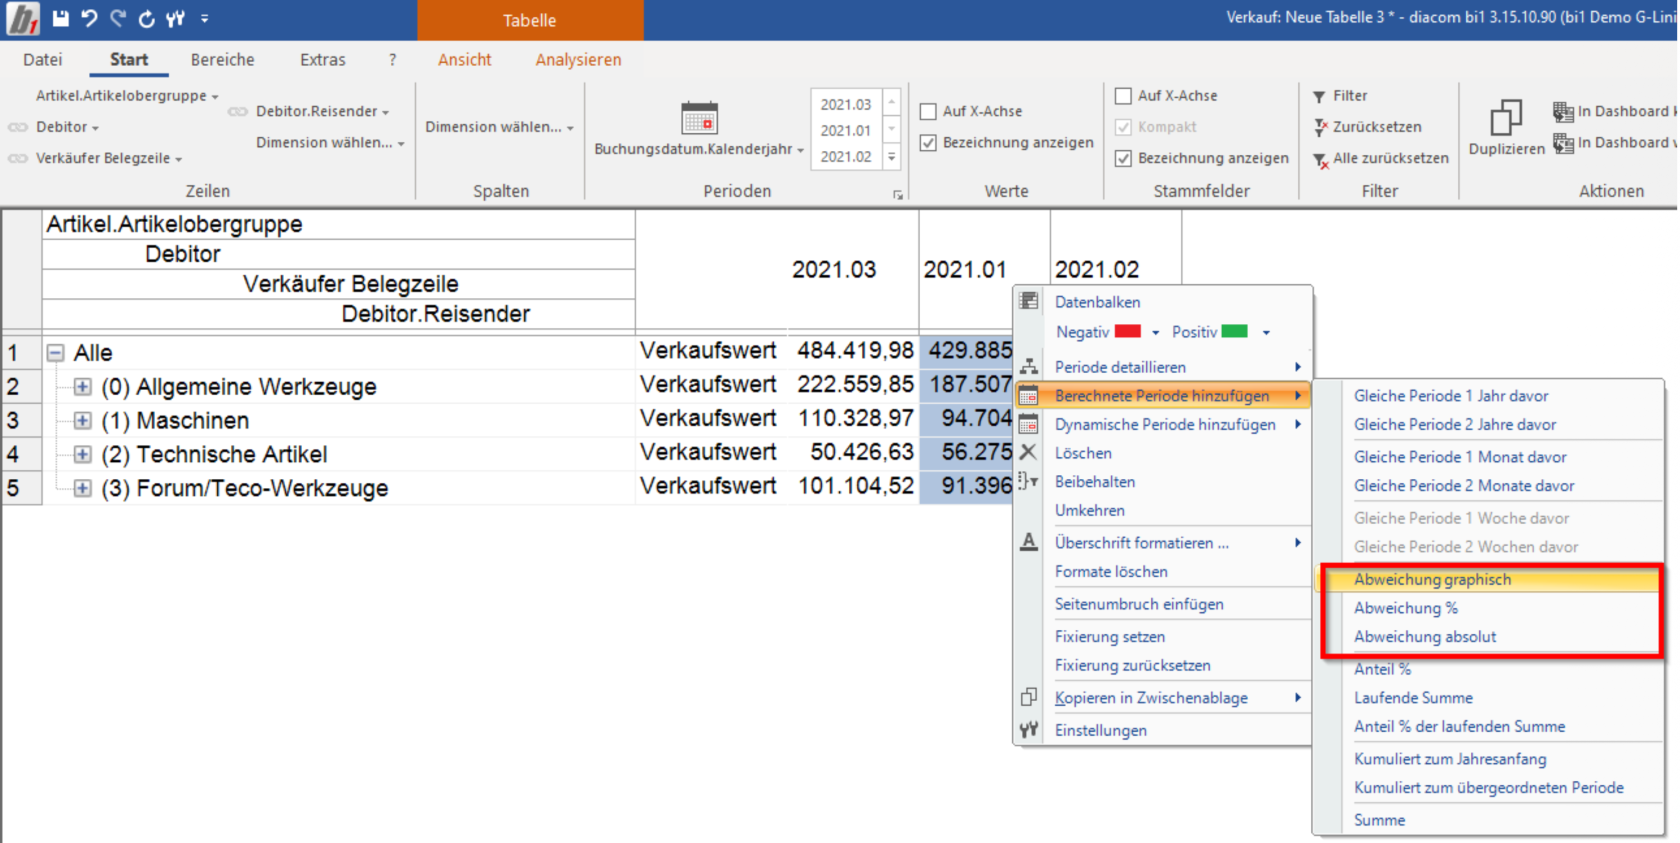Expand (0) Allgemeine Werkzeuge row
The width and height of the screenshot is (1680, 843).
pos(83,387)
